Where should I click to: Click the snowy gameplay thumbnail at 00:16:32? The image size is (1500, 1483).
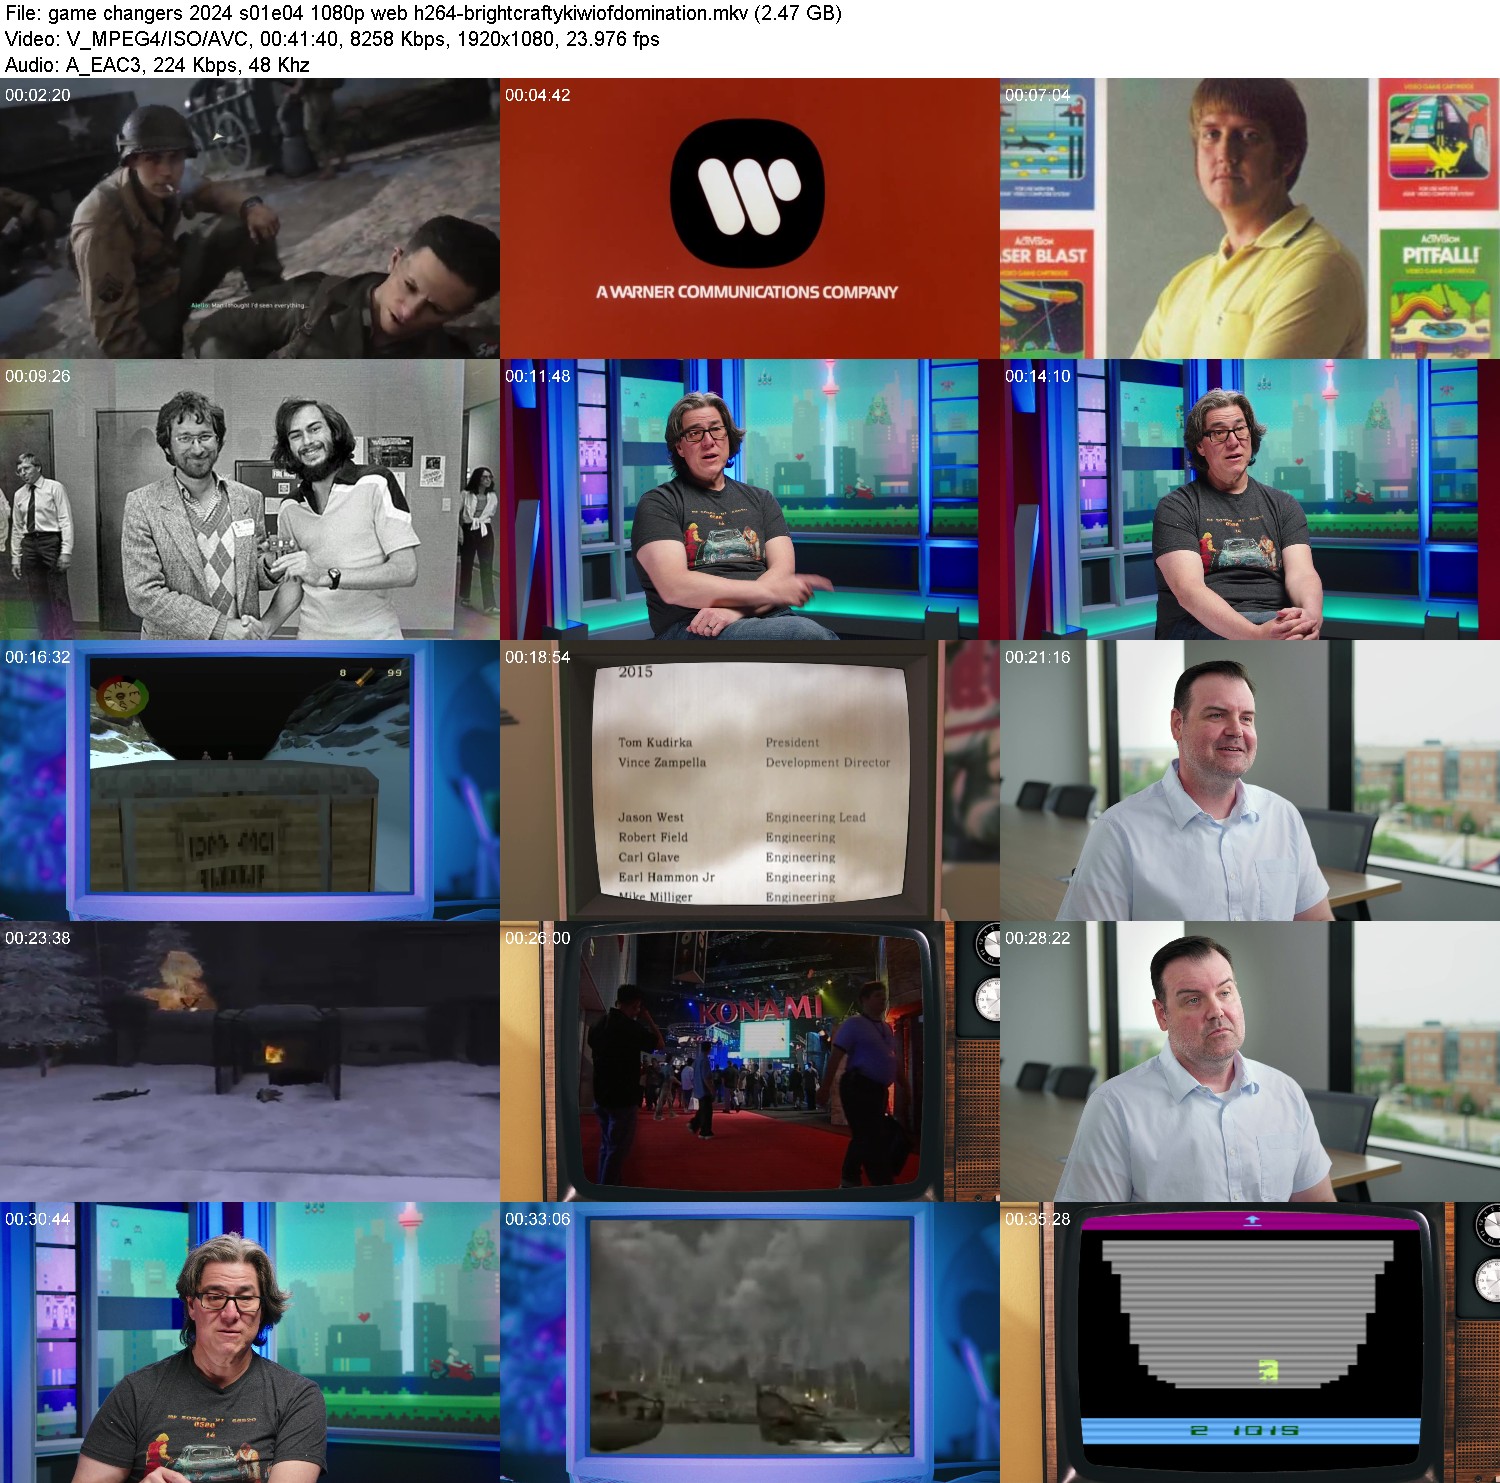click(x=250, y=781)
